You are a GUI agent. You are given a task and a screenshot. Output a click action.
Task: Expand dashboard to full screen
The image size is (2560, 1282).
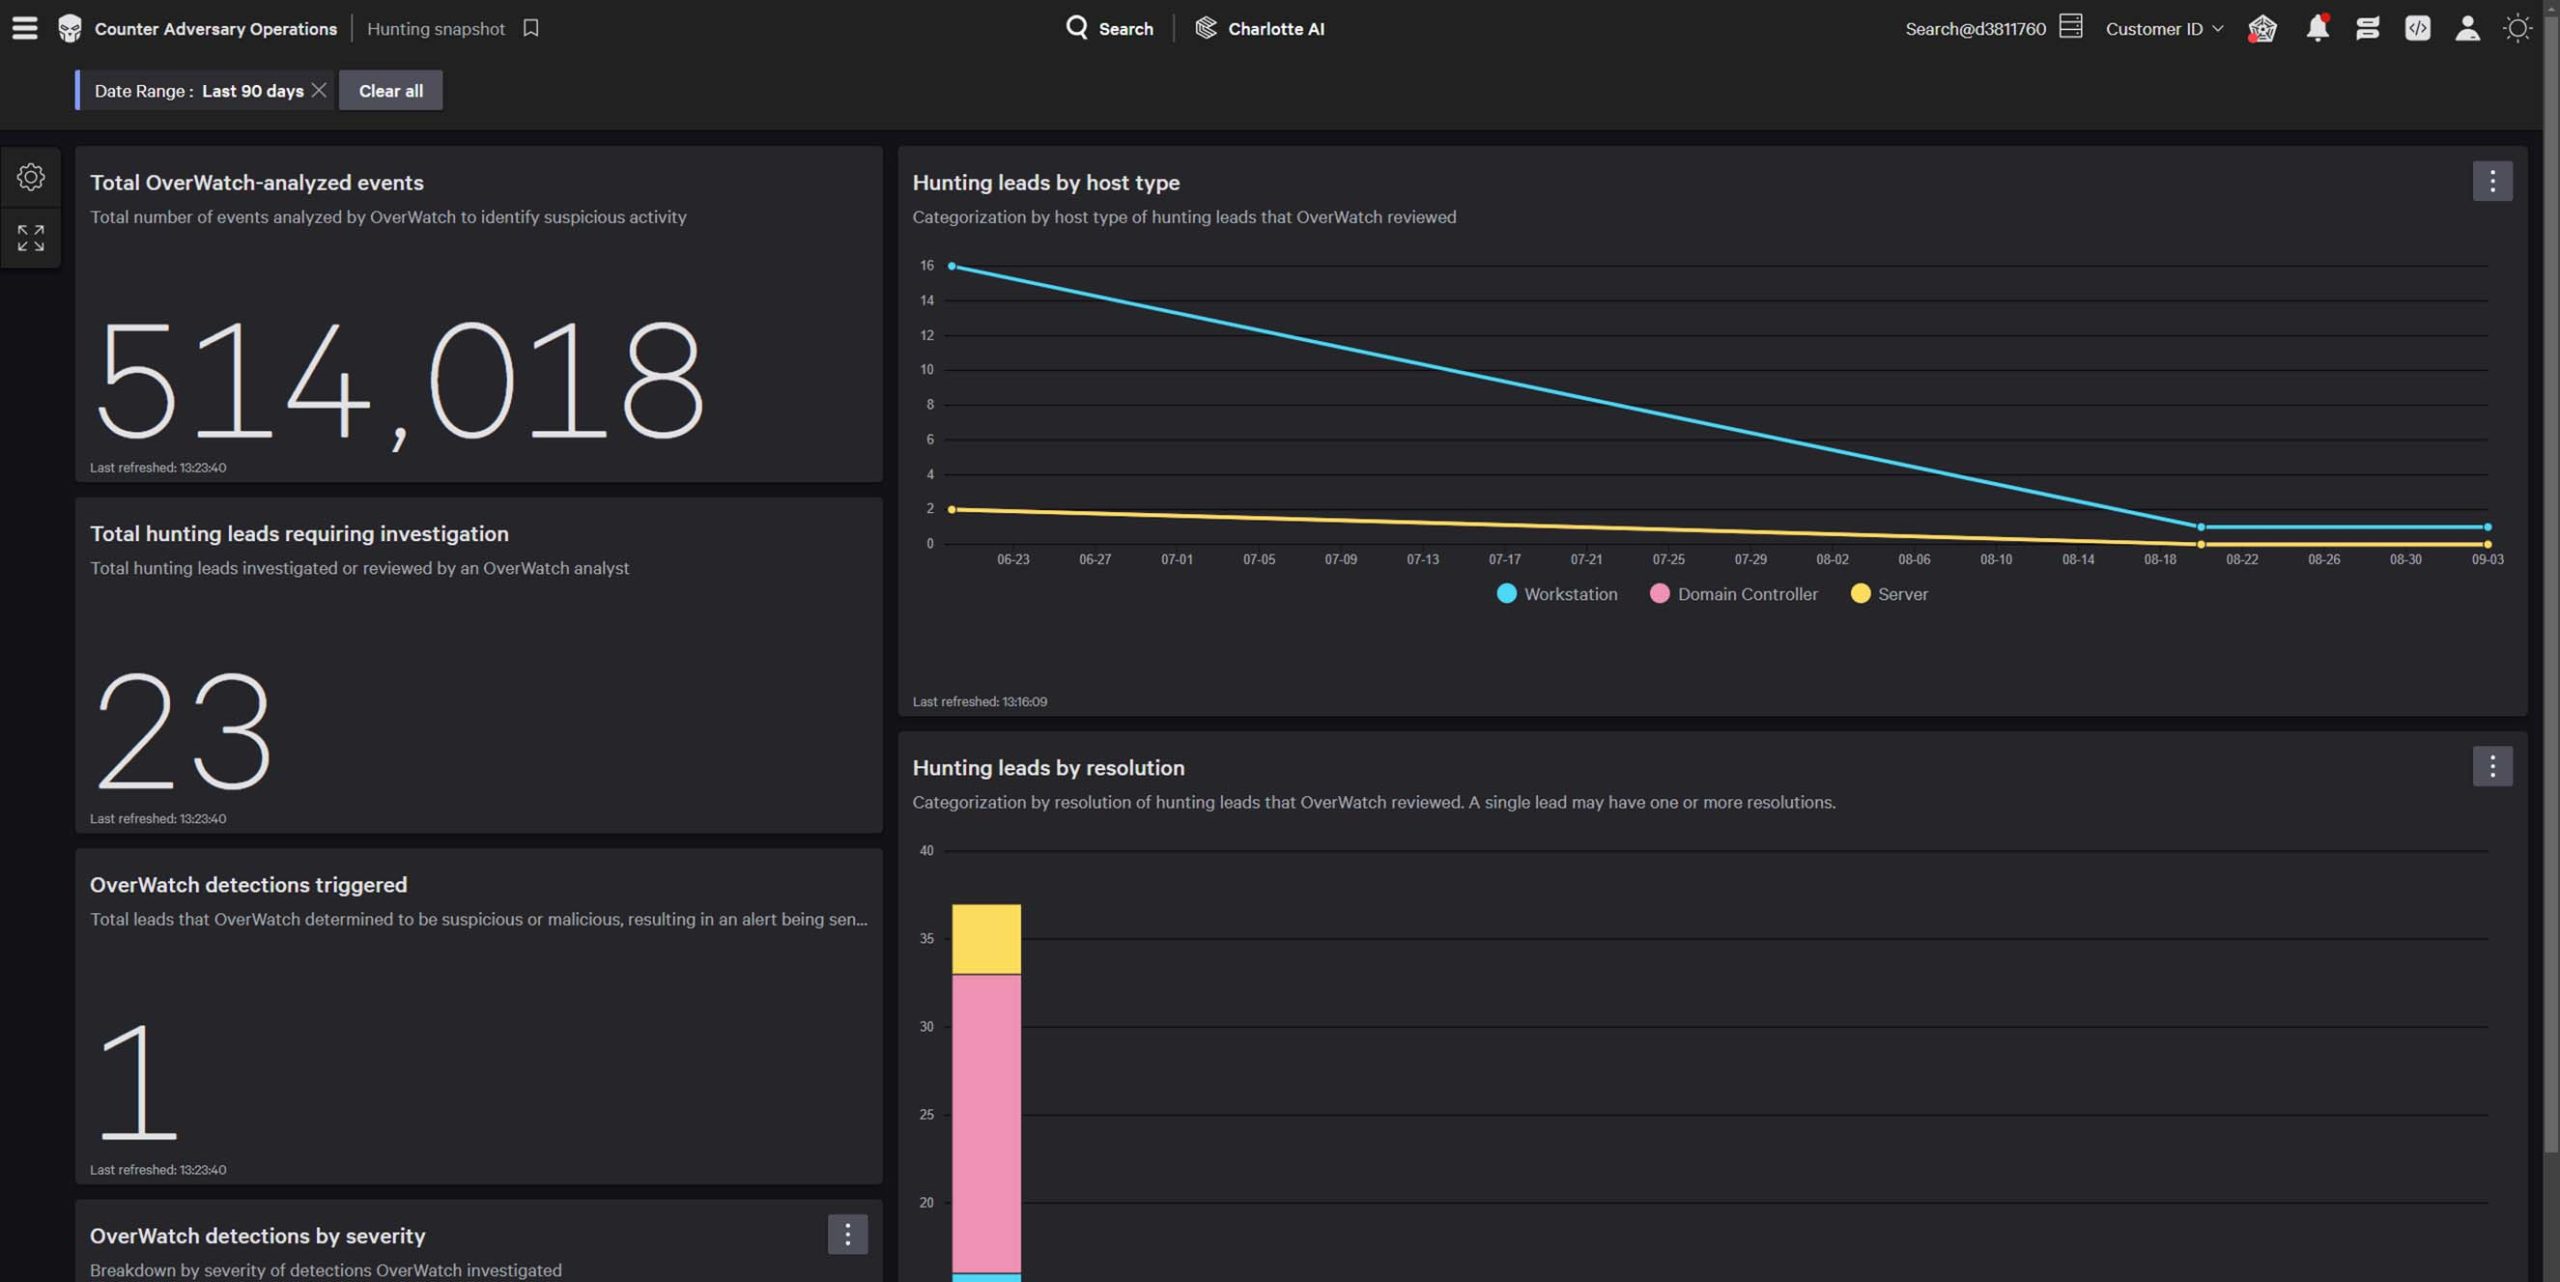pyautogui.click(x=31, y=237)
